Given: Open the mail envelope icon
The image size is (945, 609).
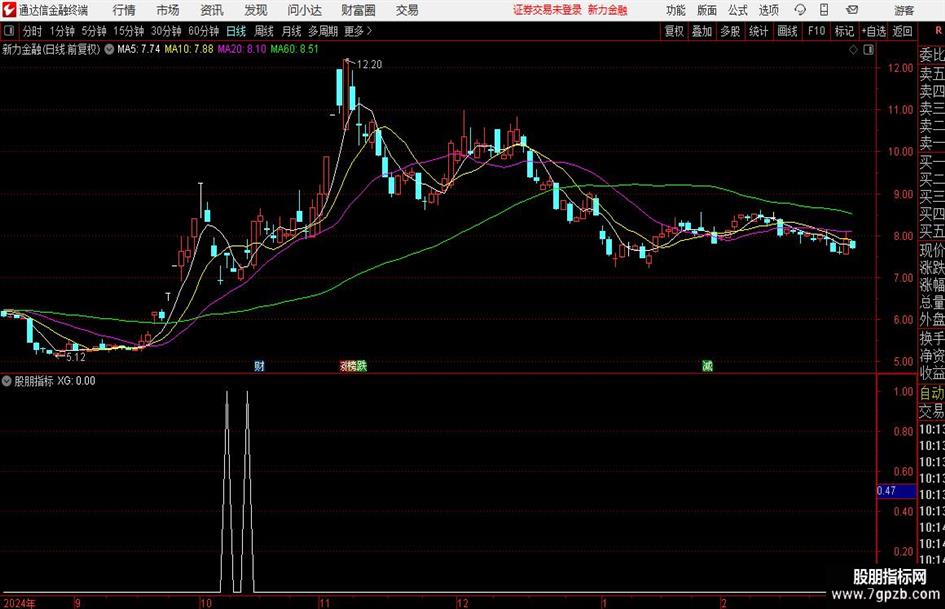Looking at the screenshot, I should (x=852, y=10).
